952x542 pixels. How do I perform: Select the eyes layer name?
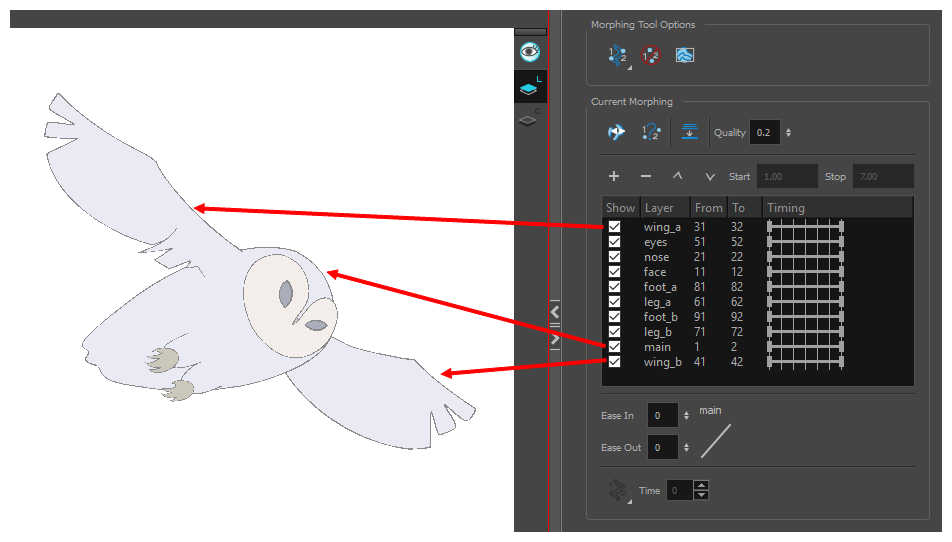[655, 242]
